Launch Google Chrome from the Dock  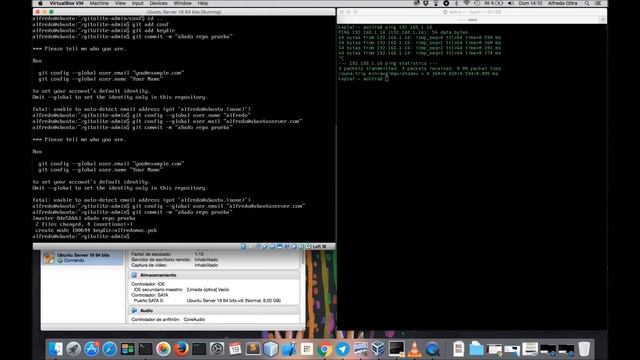325,349
